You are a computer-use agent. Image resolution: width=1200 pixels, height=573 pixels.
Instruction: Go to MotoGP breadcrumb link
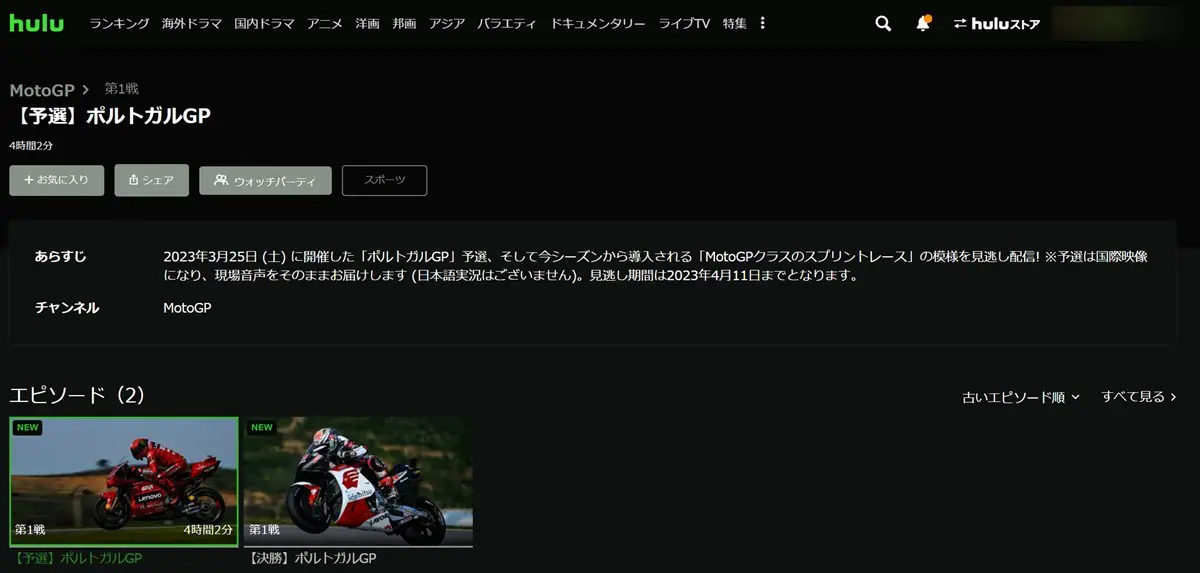tap(42, 90)
